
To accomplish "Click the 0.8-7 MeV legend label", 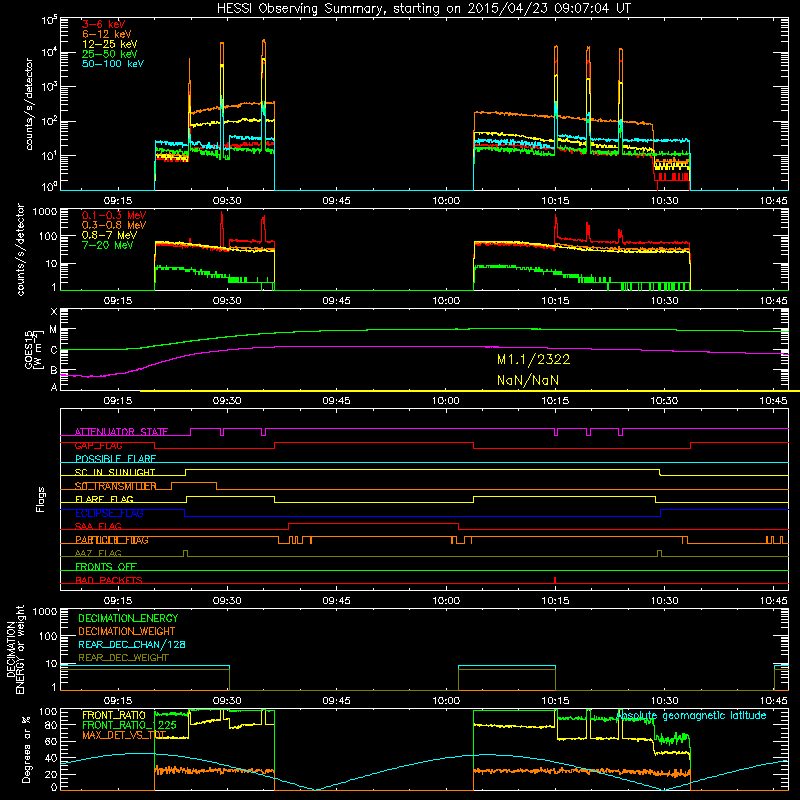I will (x=110, y=235).
